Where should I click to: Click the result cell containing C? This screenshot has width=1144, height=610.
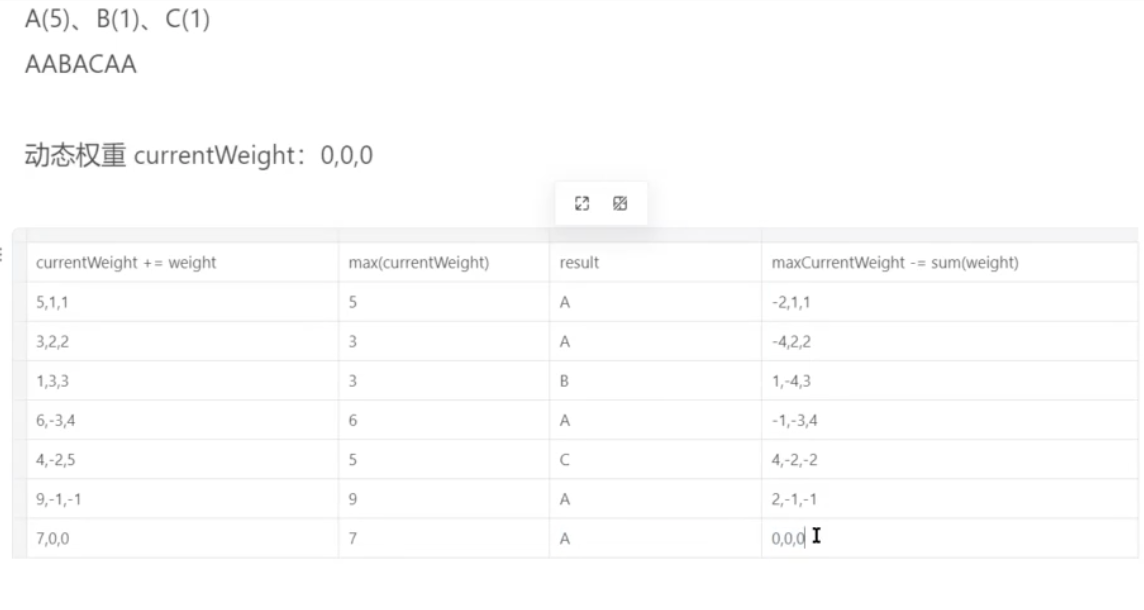(655, 460)
